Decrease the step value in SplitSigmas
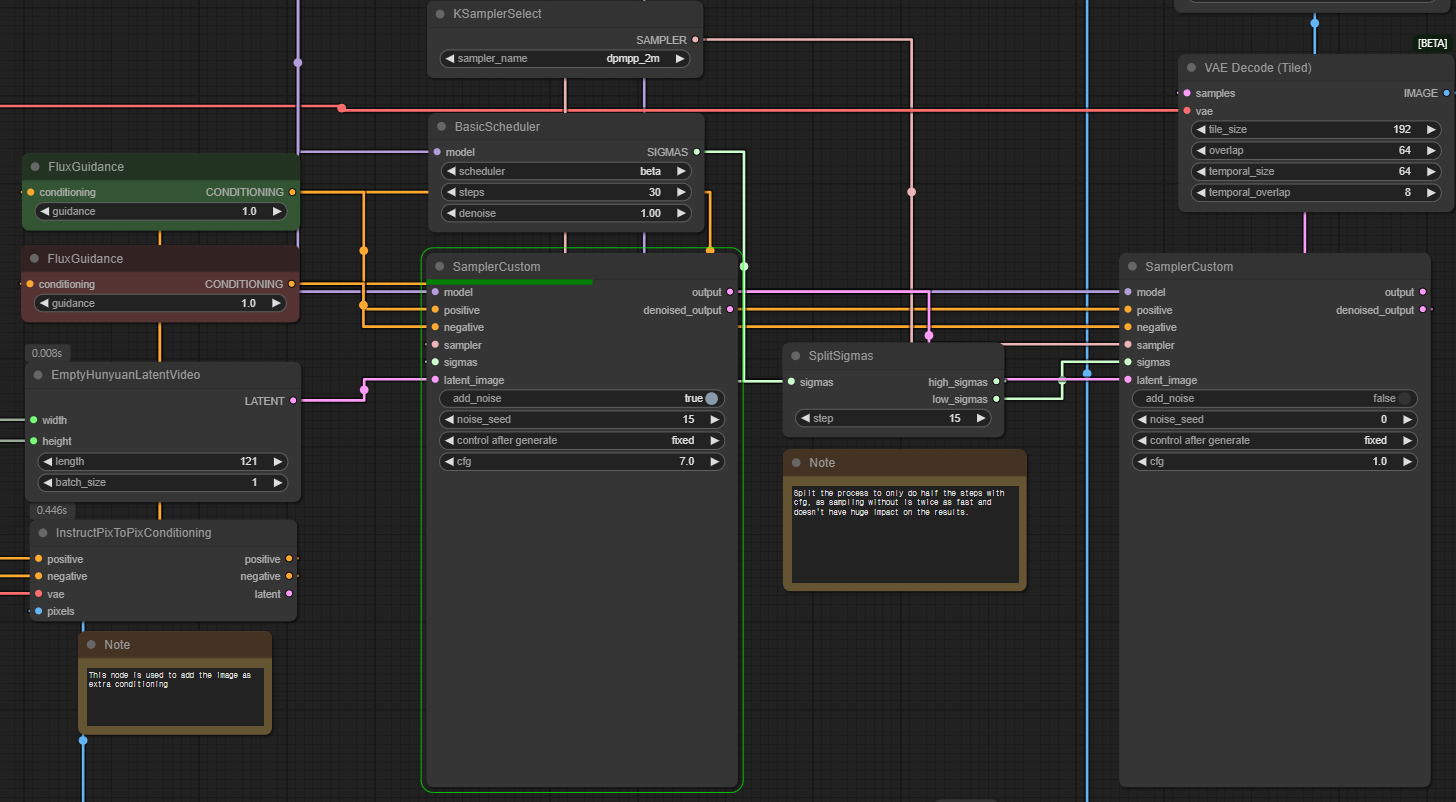1456x802 pixels. [x=804, y=419]
